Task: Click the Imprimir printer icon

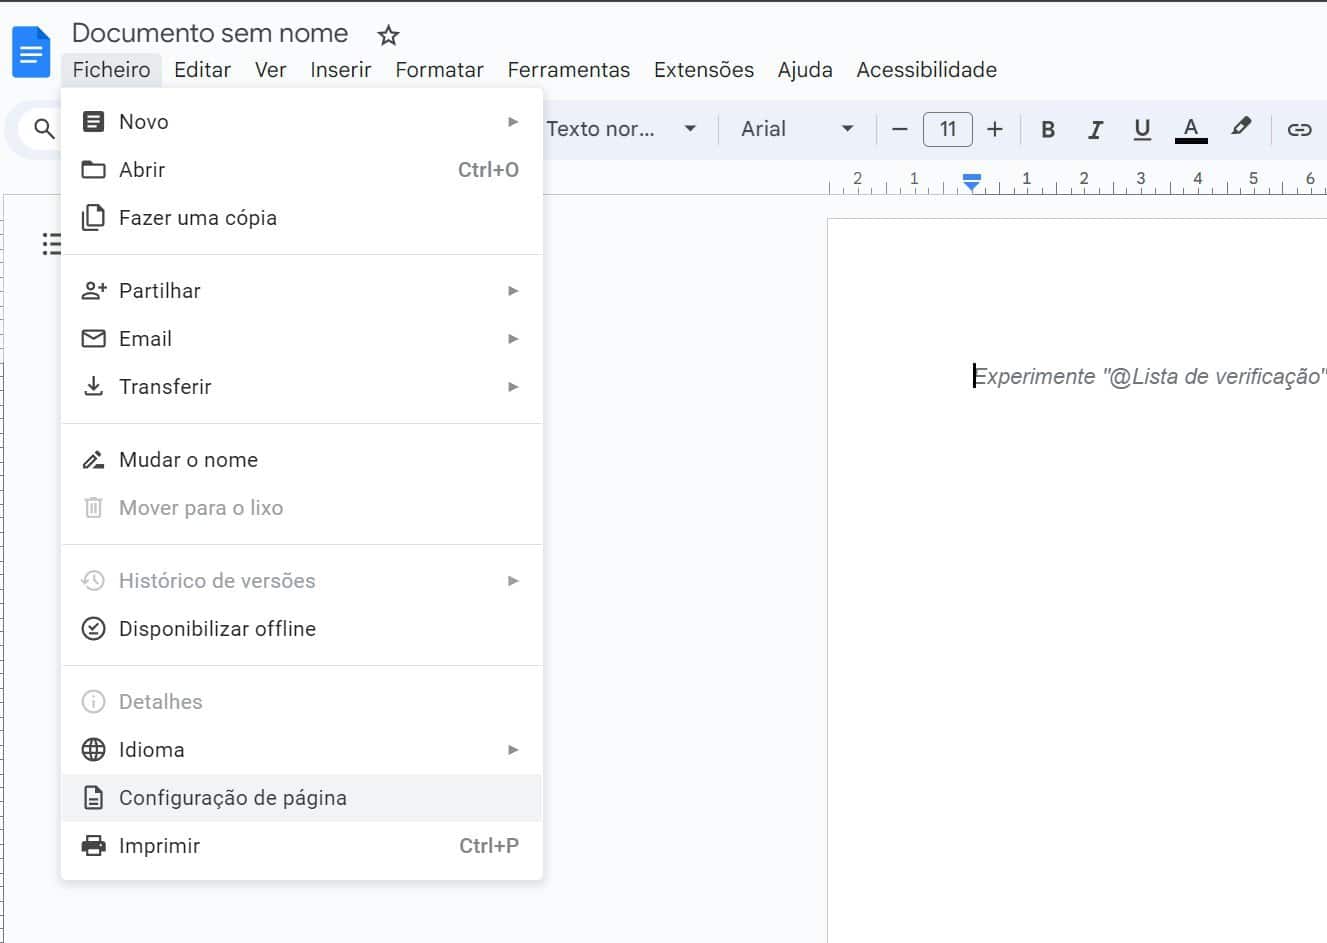Action: 93,846
